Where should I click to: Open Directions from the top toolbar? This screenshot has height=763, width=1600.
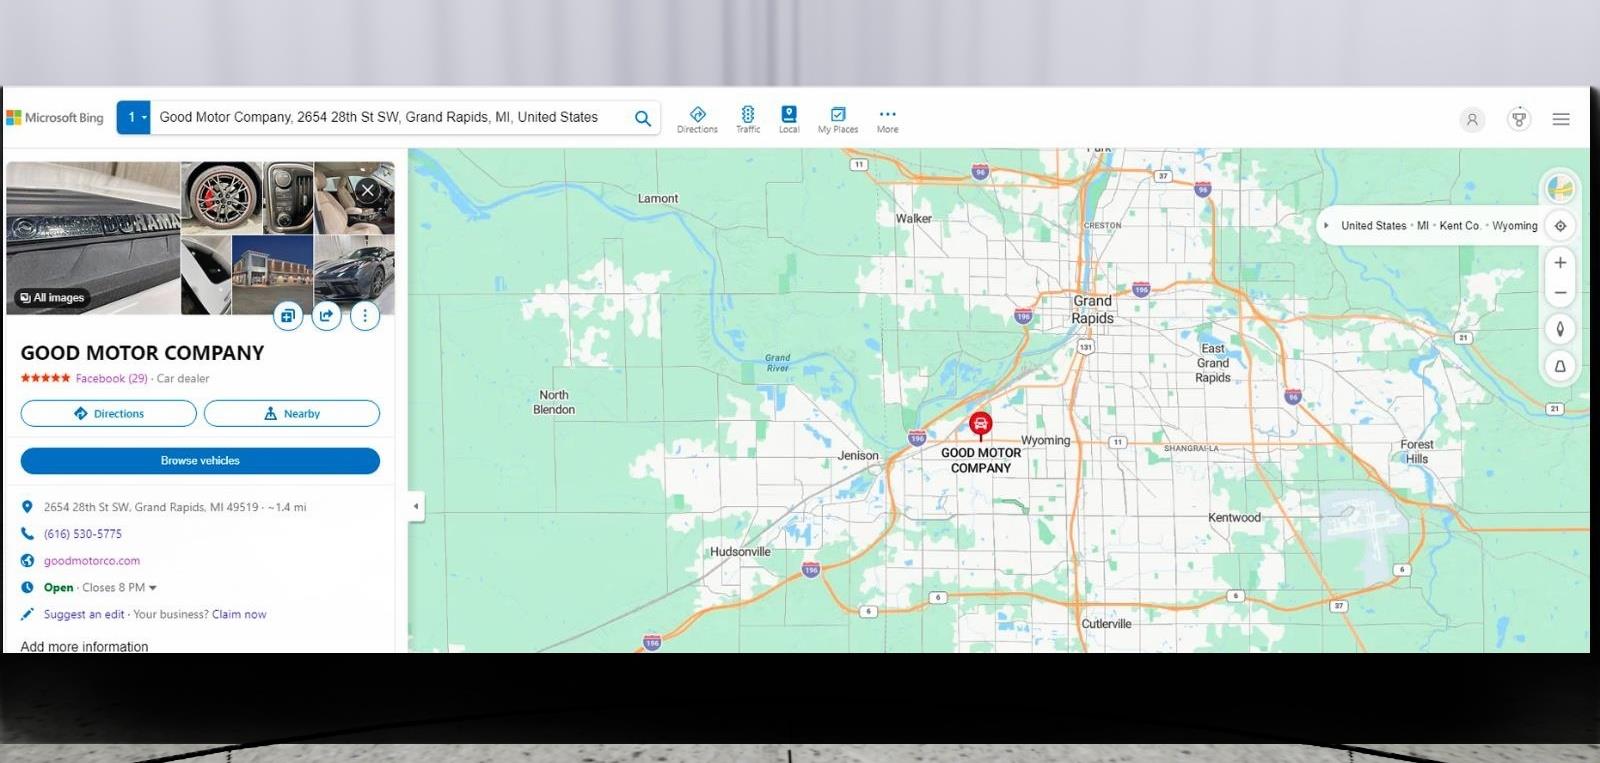697,119
